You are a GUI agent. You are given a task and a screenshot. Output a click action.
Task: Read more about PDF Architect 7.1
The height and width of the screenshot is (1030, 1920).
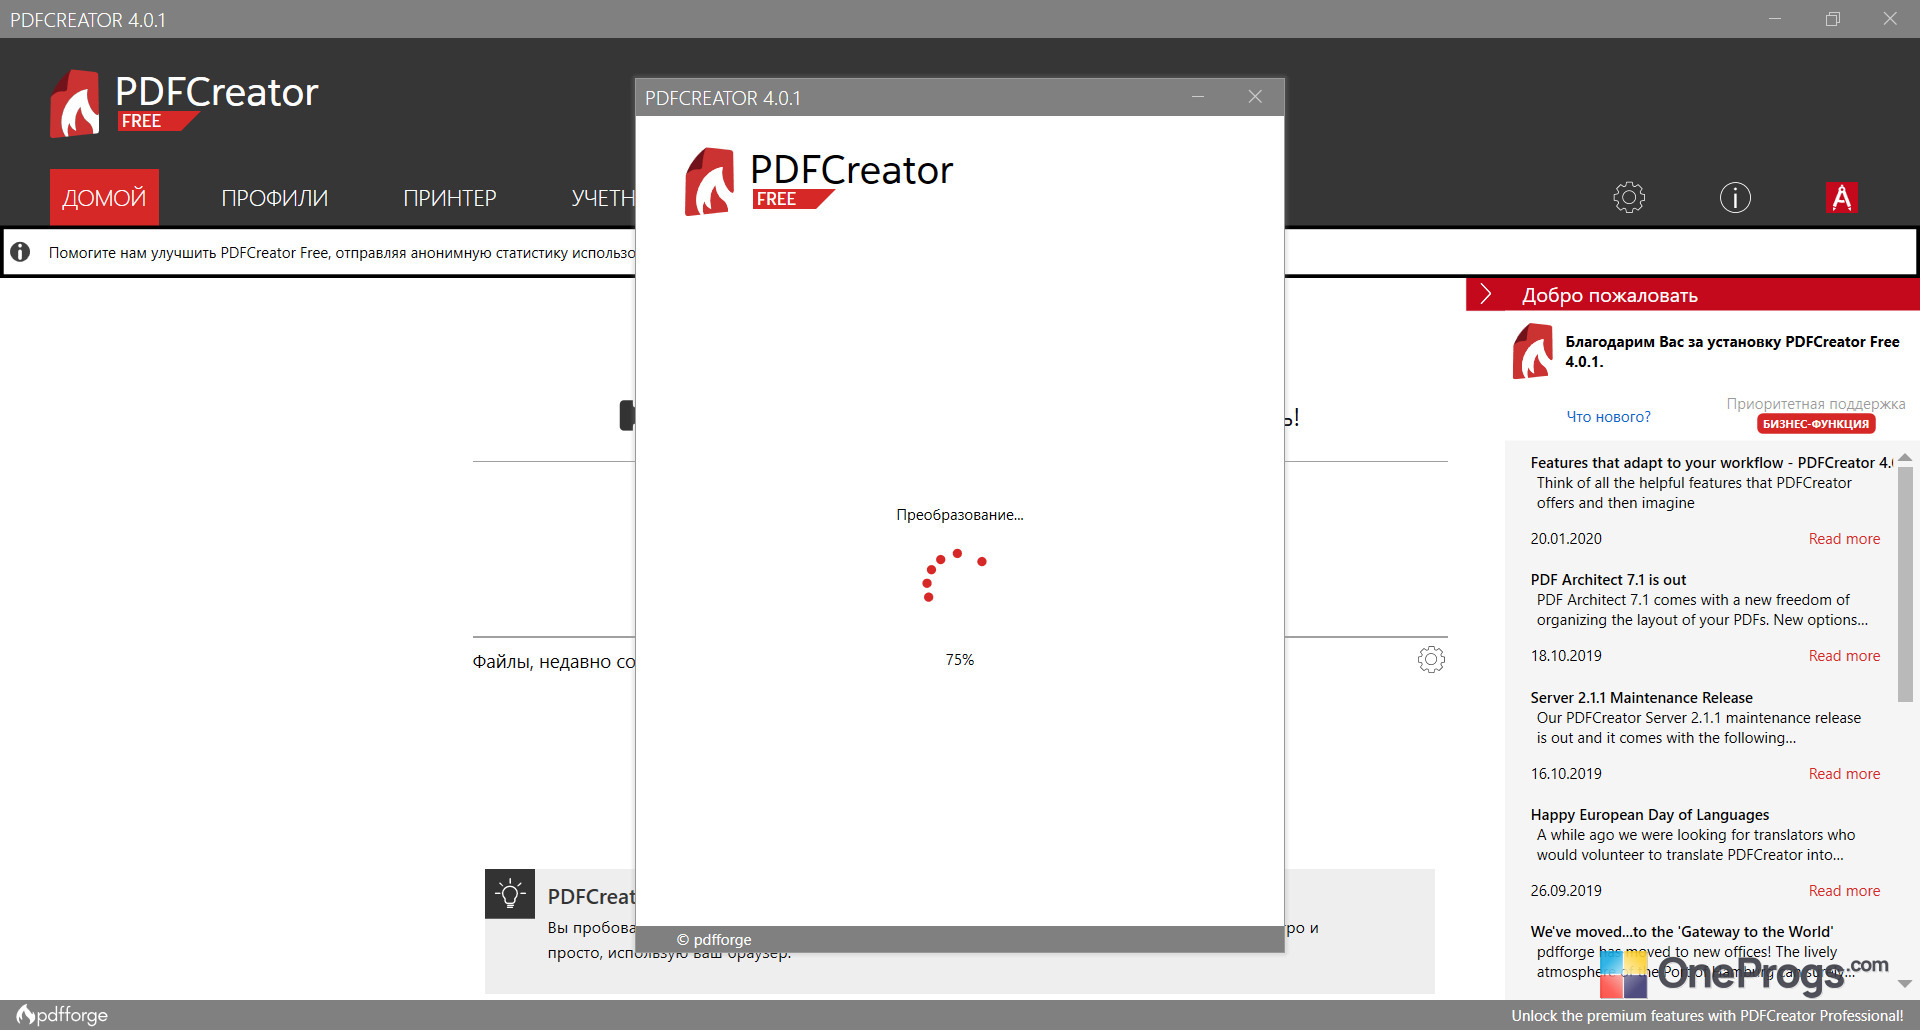tap(1844, 656)
